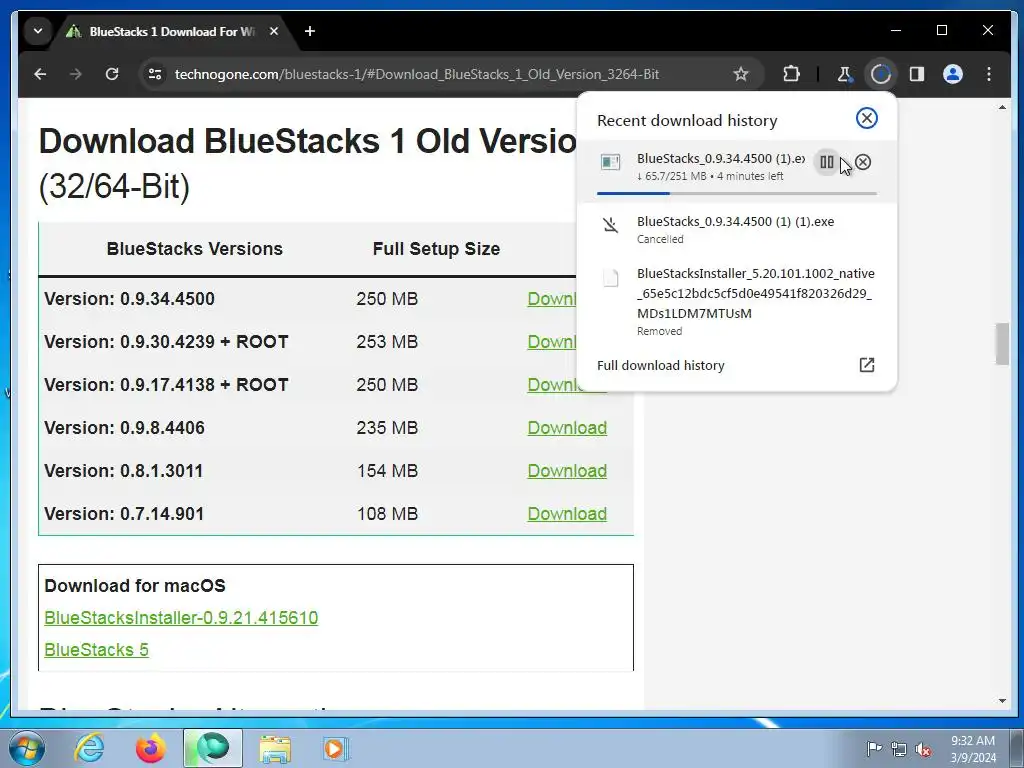The height and width of the screenshot is (768, 1024).
Task: Click the 235 MB size cell
Action: click(387, 428)
